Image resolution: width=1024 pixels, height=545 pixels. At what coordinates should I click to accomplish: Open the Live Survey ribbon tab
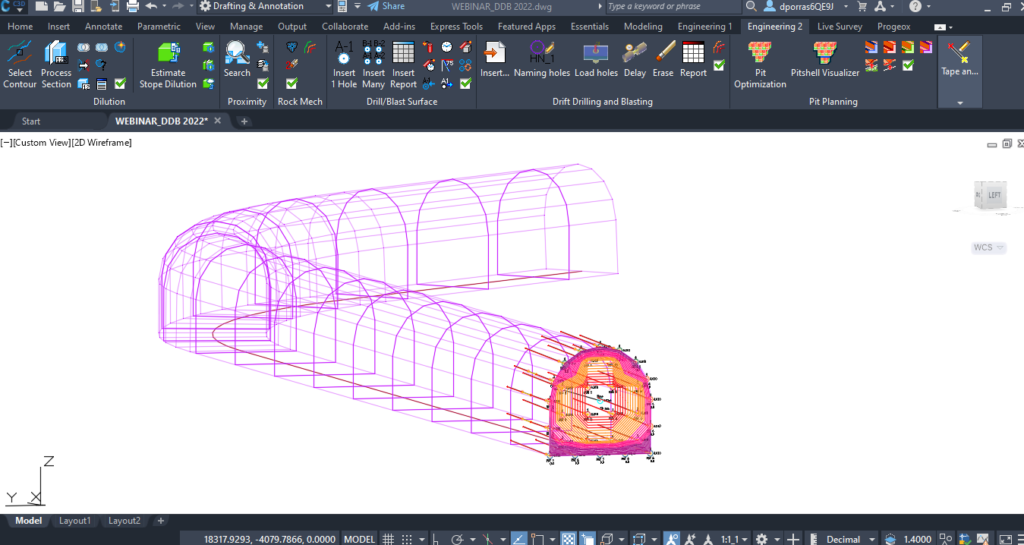click(839, 27)
